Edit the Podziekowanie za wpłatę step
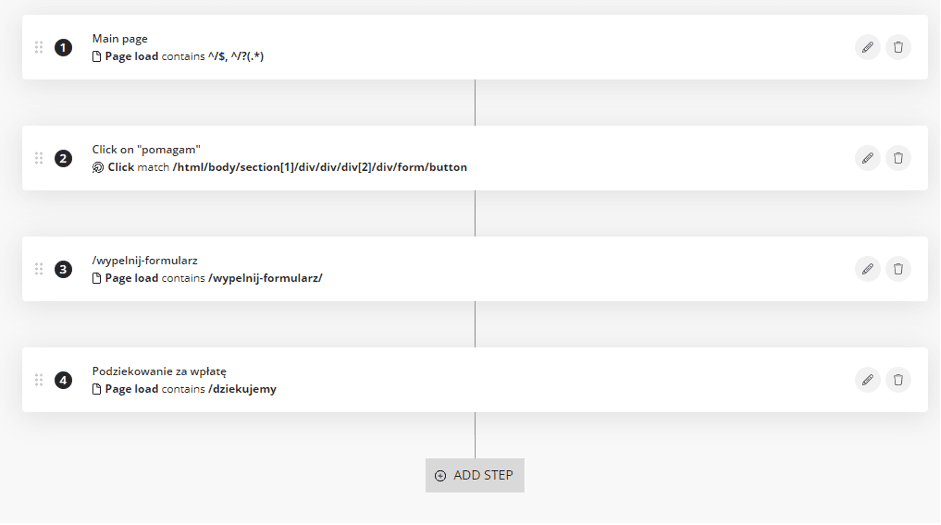The image size is (941, 525). pos(867,380)
